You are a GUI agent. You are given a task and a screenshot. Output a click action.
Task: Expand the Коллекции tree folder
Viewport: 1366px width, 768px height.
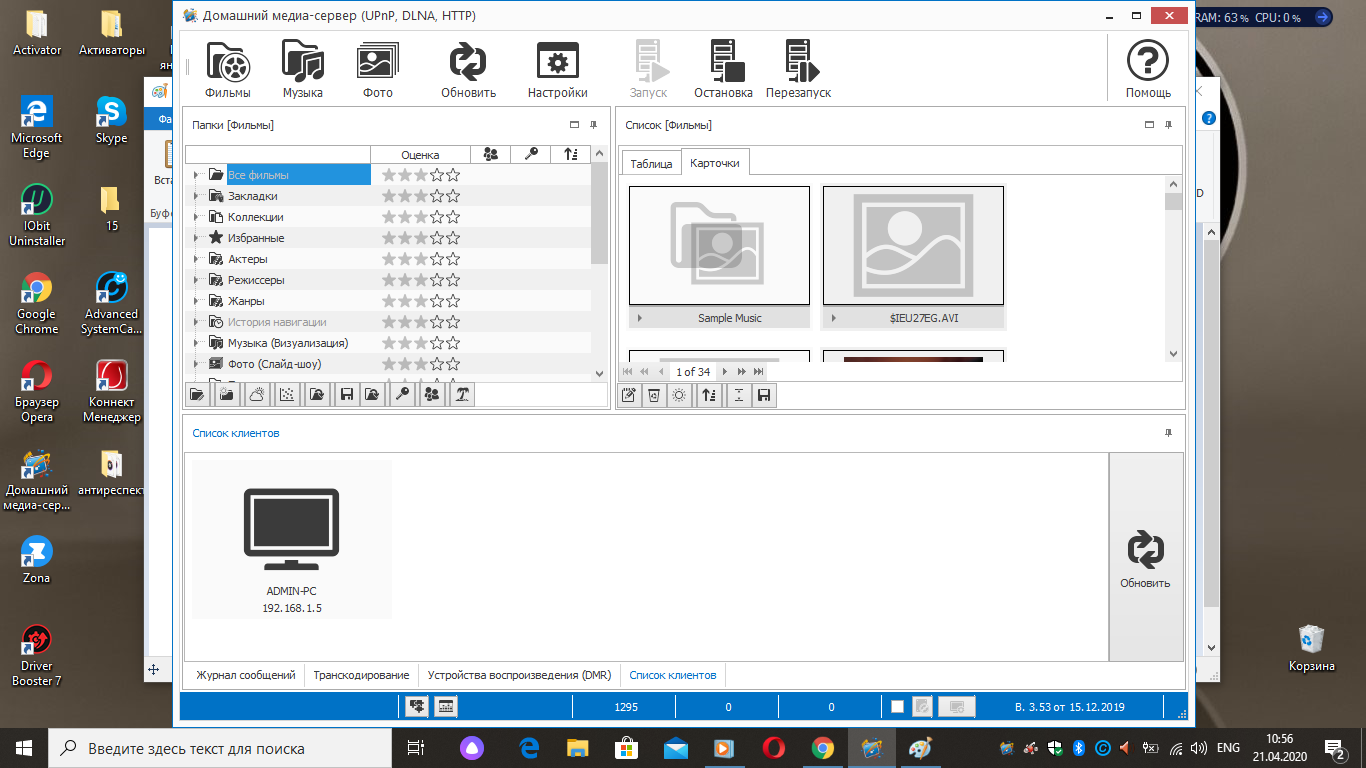[x=196, y=217]
